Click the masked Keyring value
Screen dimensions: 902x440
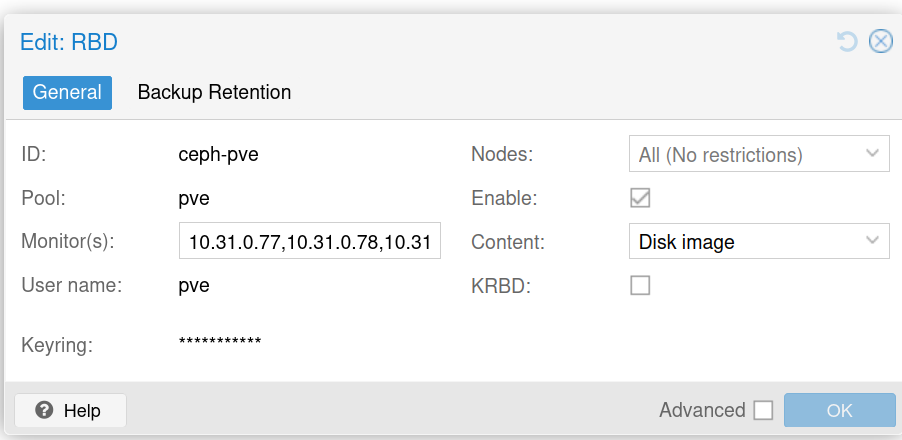coord(220,343)
